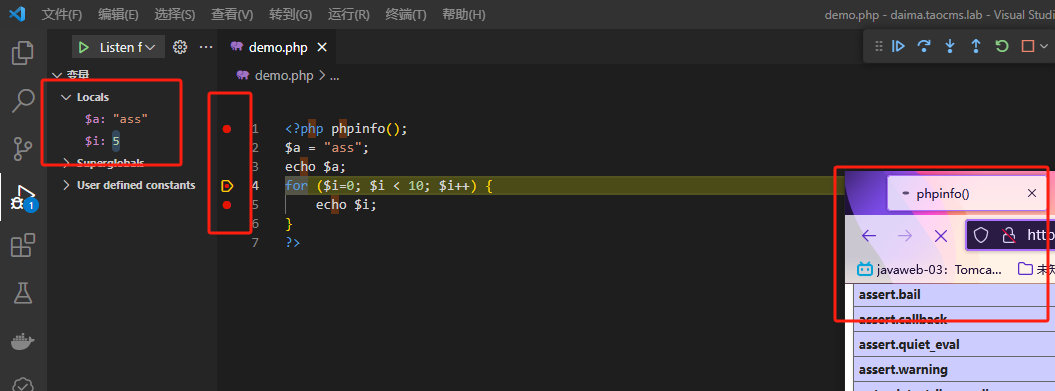Open the 转到(G) menu
Image resolution: width=1055 pixels, height=391 pixels.
point(291,14)
